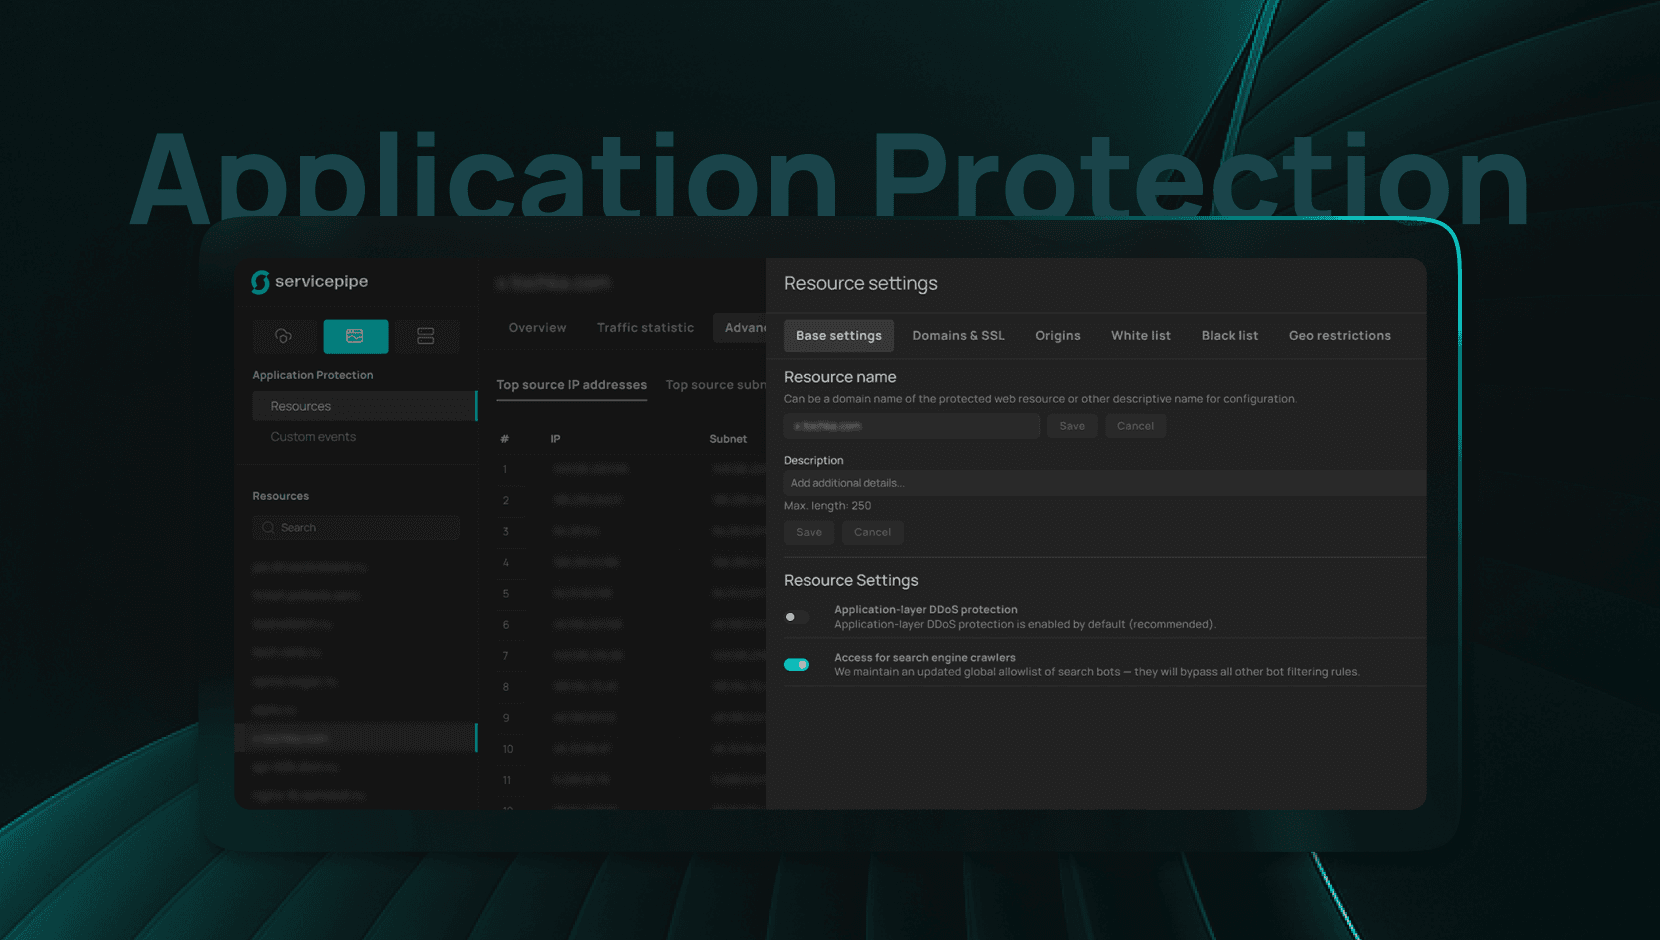Screen dimensions: 1660x940
Task: Switch to White list tab
Action: [1141, 336]
